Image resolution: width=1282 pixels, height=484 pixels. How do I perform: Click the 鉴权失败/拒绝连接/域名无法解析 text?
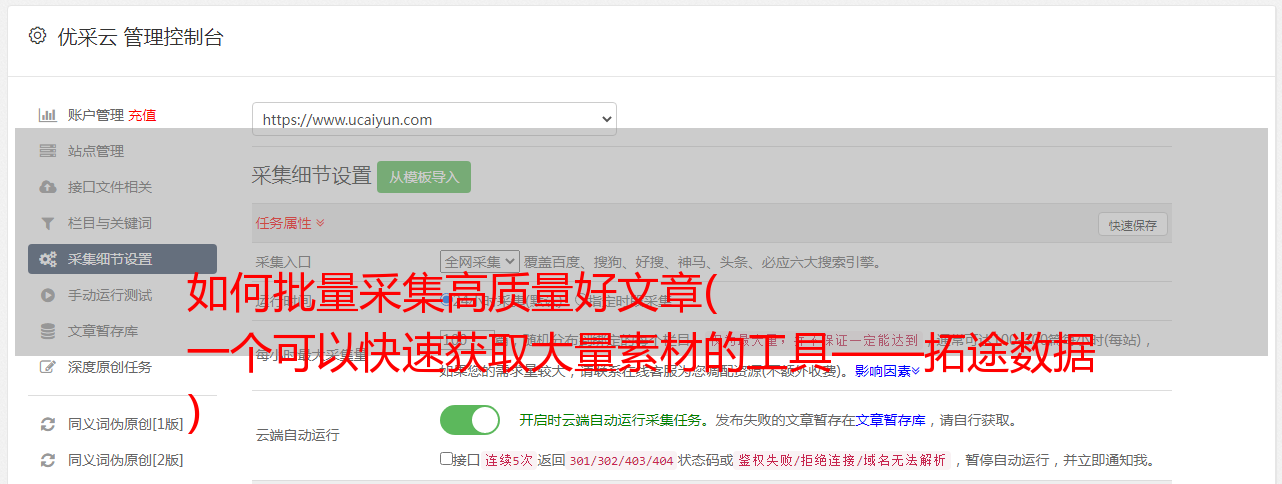tap(842, 461)
